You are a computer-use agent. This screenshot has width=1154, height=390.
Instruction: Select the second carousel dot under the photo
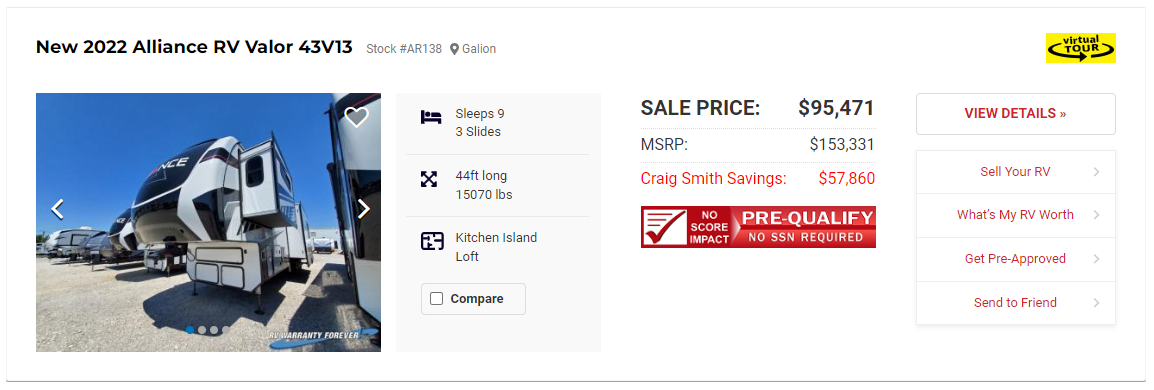point(202,330)
